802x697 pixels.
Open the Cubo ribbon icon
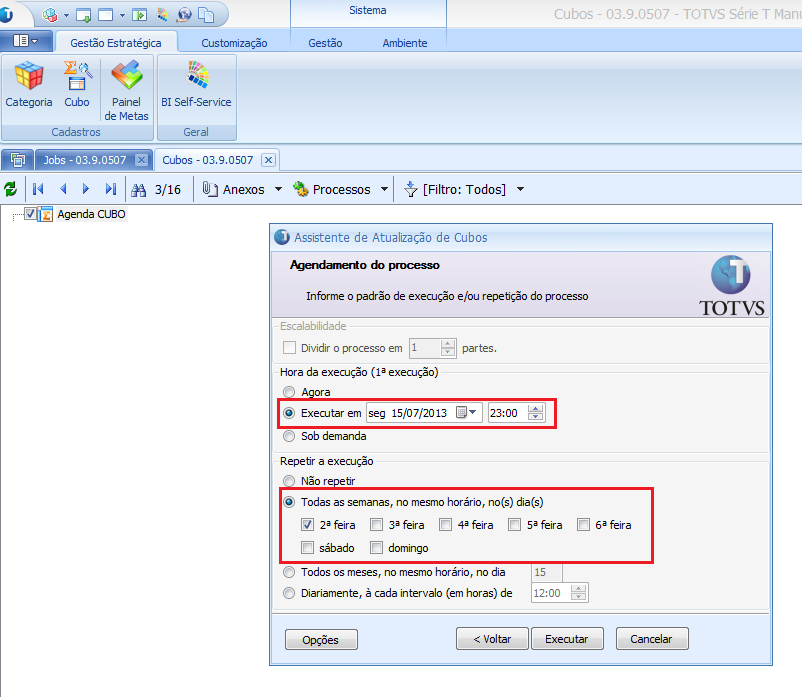(77, 76)
